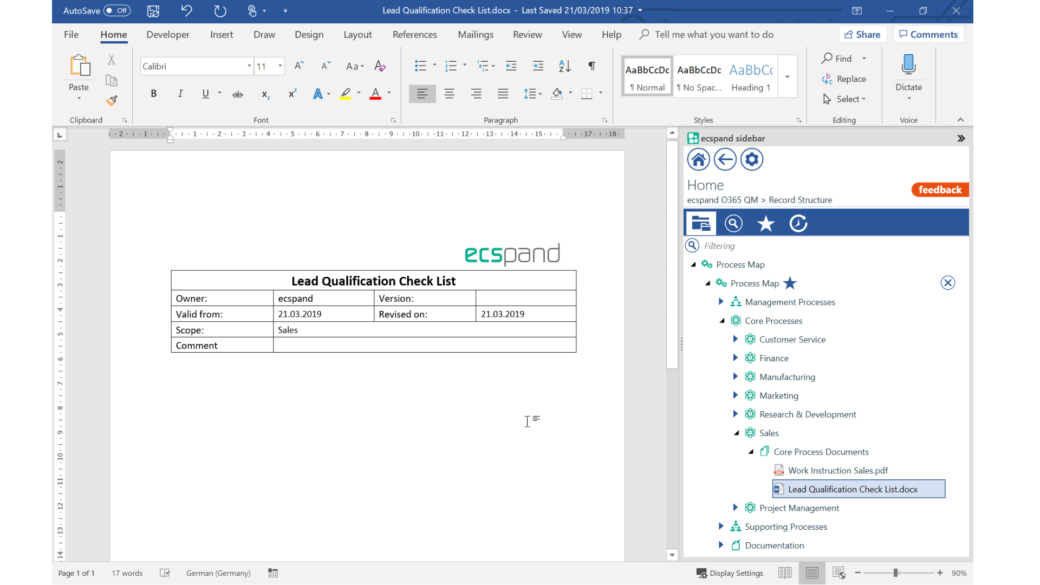Click the Find button
The height and width of the screenshot is (585, 1040).
pos(838,58)
